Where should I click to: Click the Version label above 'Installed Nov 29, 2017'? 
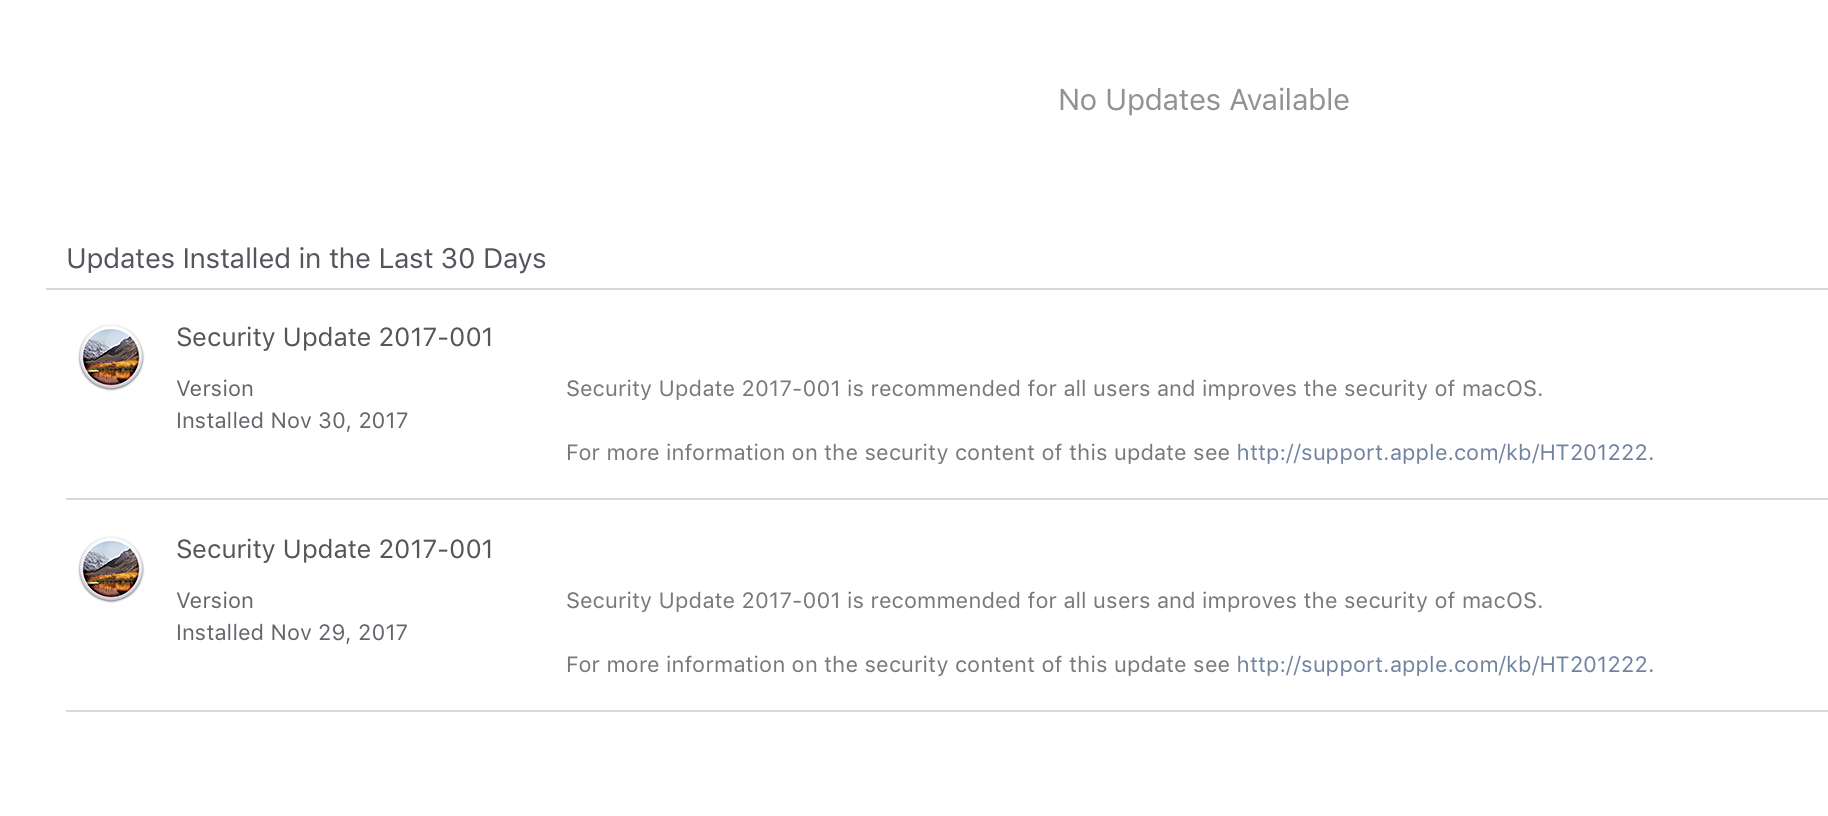215,601
